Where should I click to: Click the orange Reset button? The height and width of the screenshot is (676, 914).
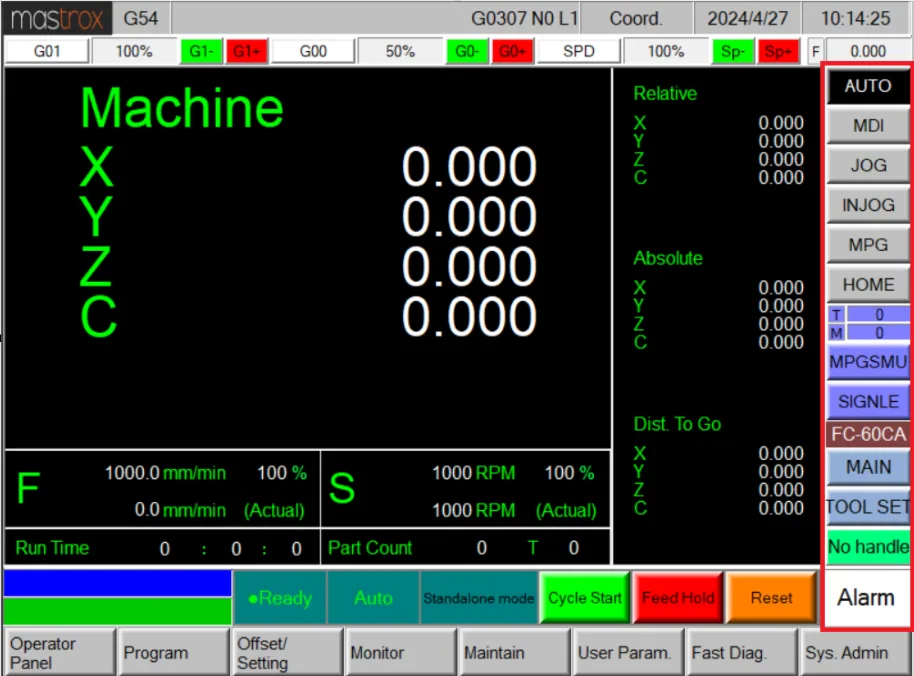[771, 598]
